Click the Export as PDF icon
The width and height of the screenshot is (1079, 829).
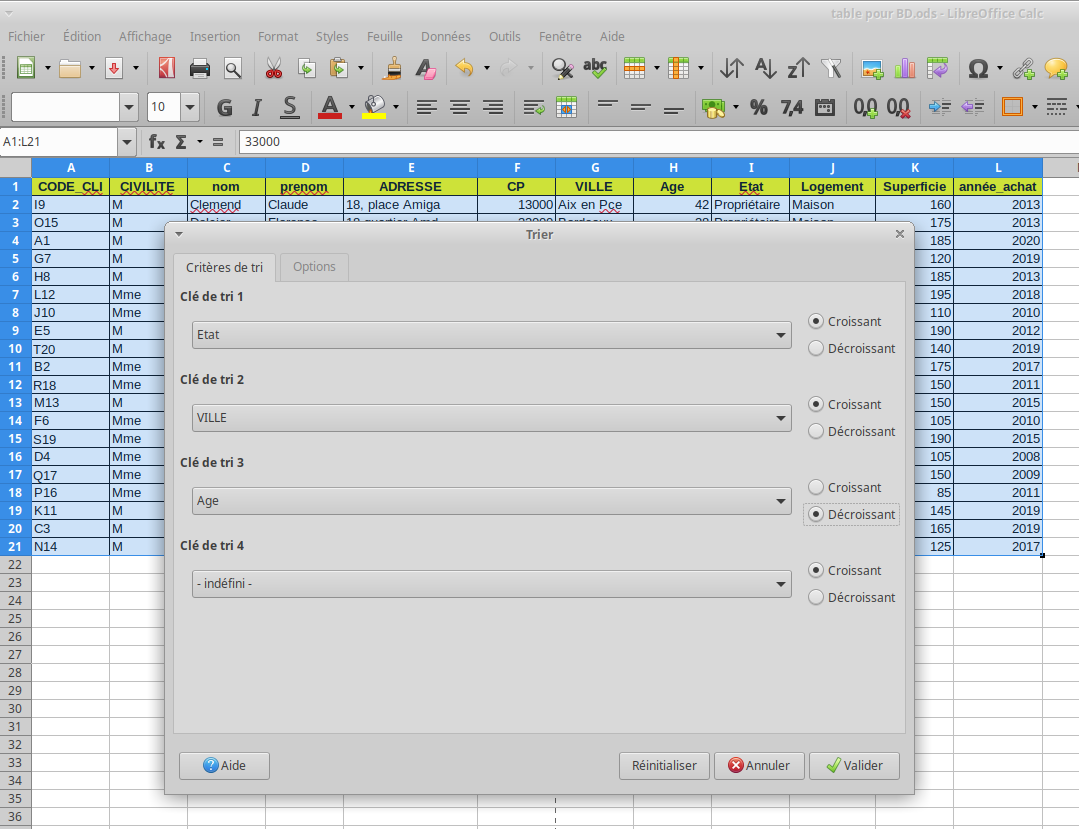click(167, 68)
